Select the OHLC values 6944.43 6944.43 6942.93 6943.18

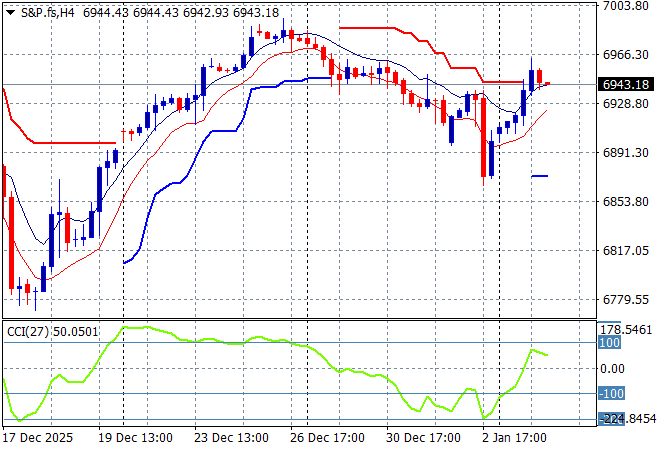coord(181,13)
